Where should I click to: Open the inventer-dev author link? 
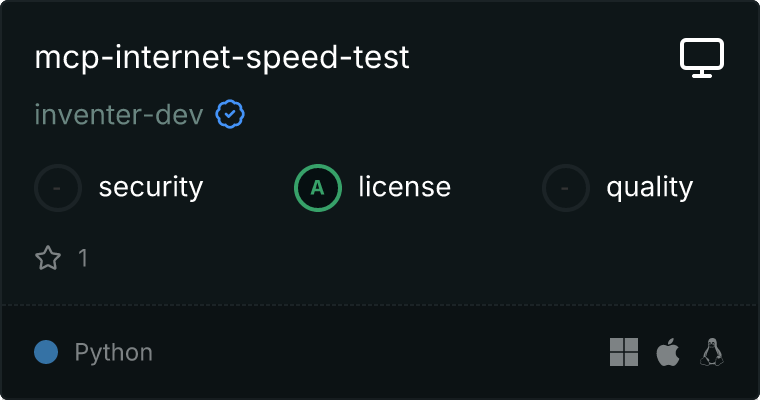[x=119, y=116]
